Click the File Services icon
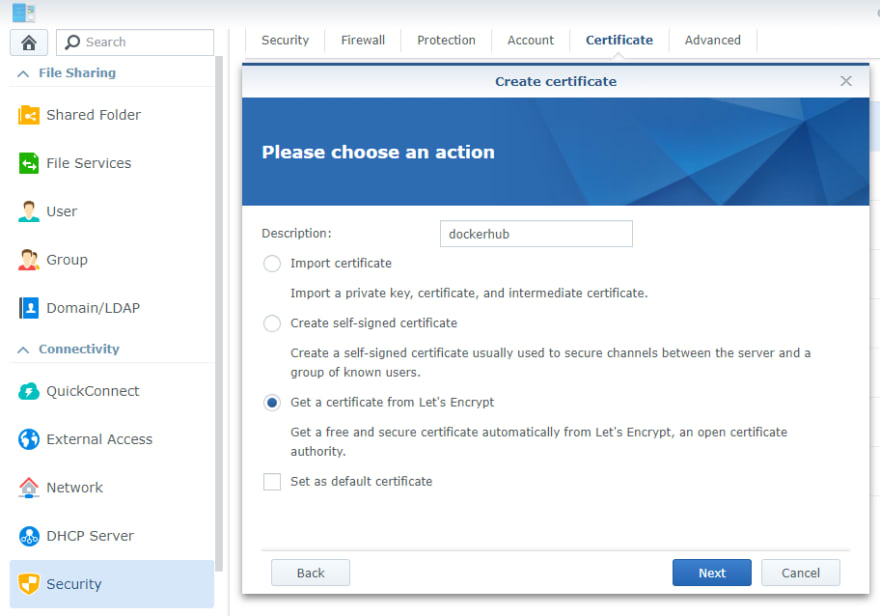 pyautogui.click(x=29, y=163)
